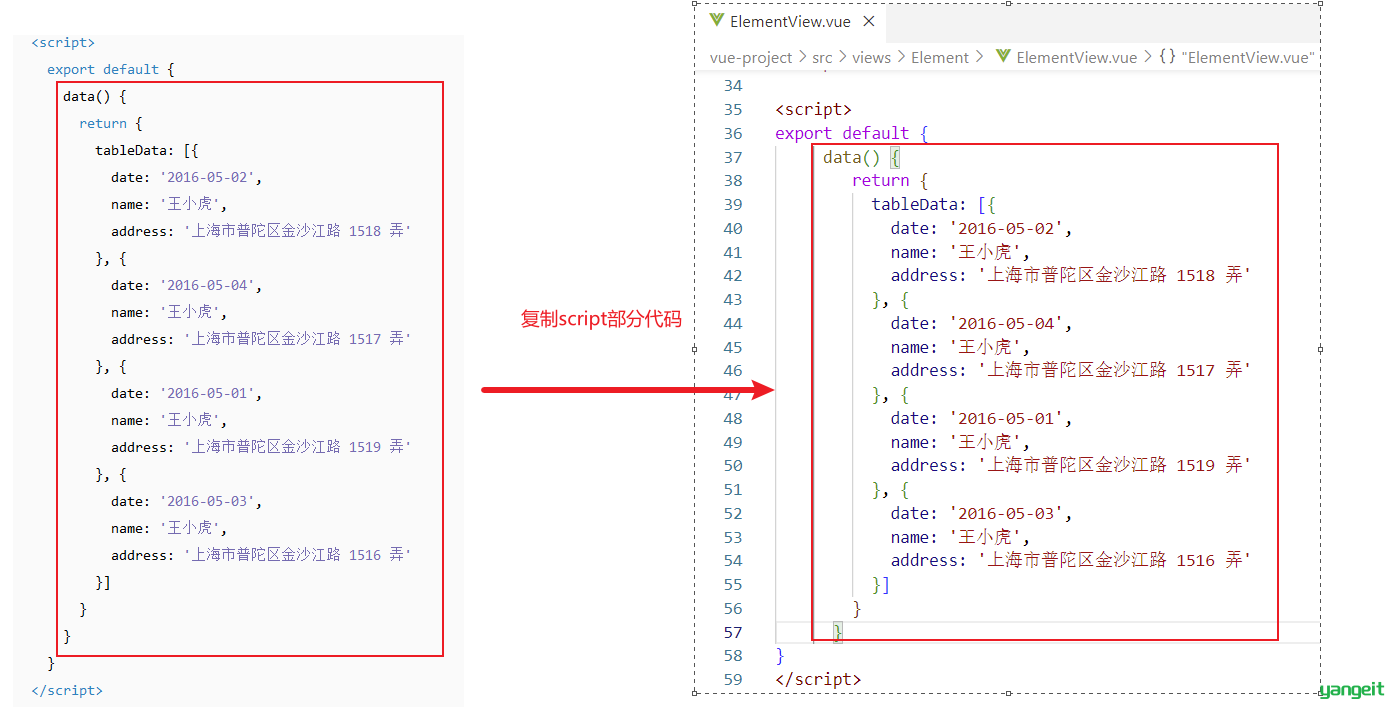Click the closing </script> tag in the docs sample
The image size is (1395, 709).
[x=67, y=691]
